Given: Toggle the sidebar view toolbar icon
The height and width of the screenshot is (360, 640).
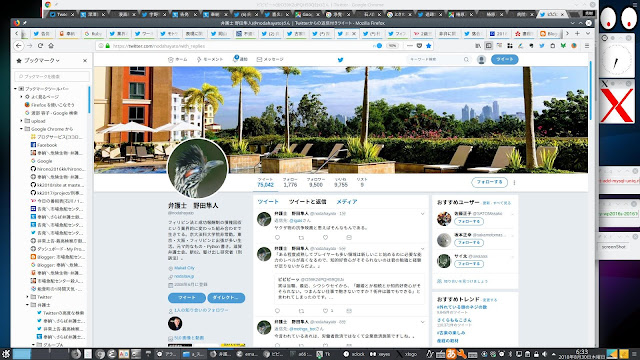Looking at the screenshot, I should click(x=489, y=46).
